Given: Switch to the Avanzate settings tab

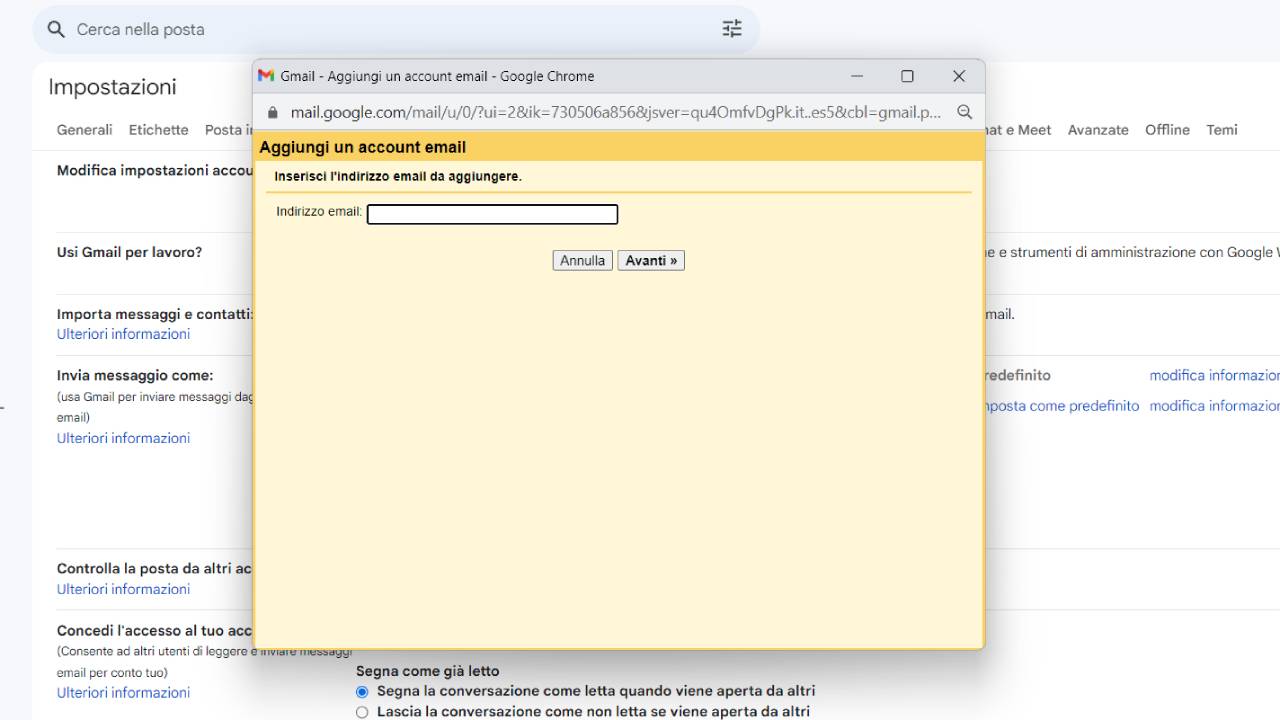Looking at the screenshot, I should [x=1098, y=129].
